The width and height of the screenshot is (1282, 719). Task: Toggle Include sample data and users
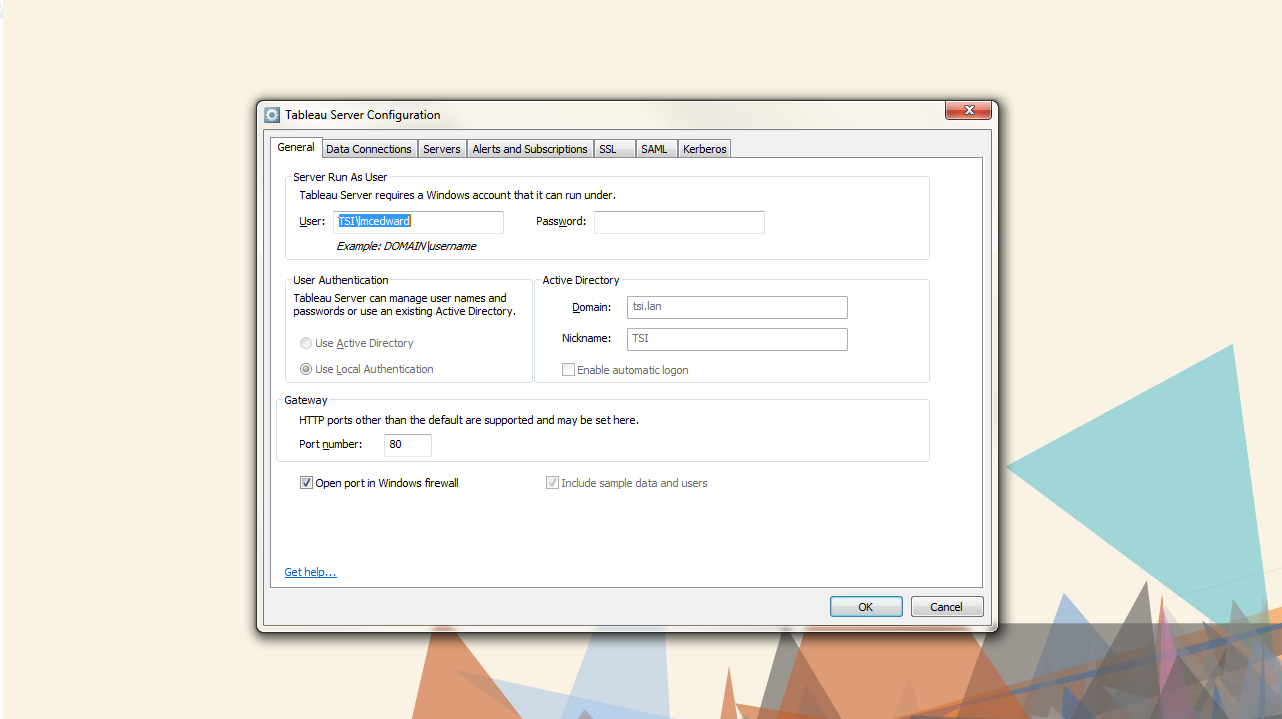click(x=552, y=483)
